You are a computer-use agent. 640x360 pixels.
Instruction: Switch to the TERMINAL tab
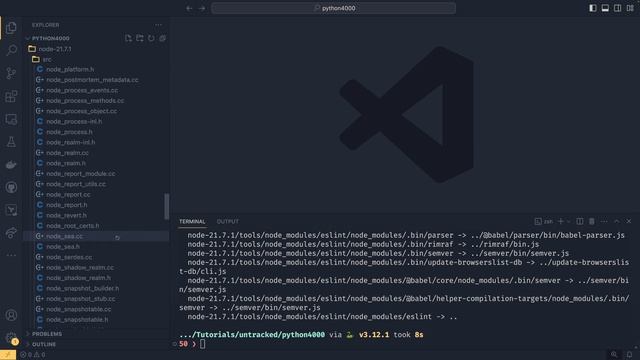(192, 221)
